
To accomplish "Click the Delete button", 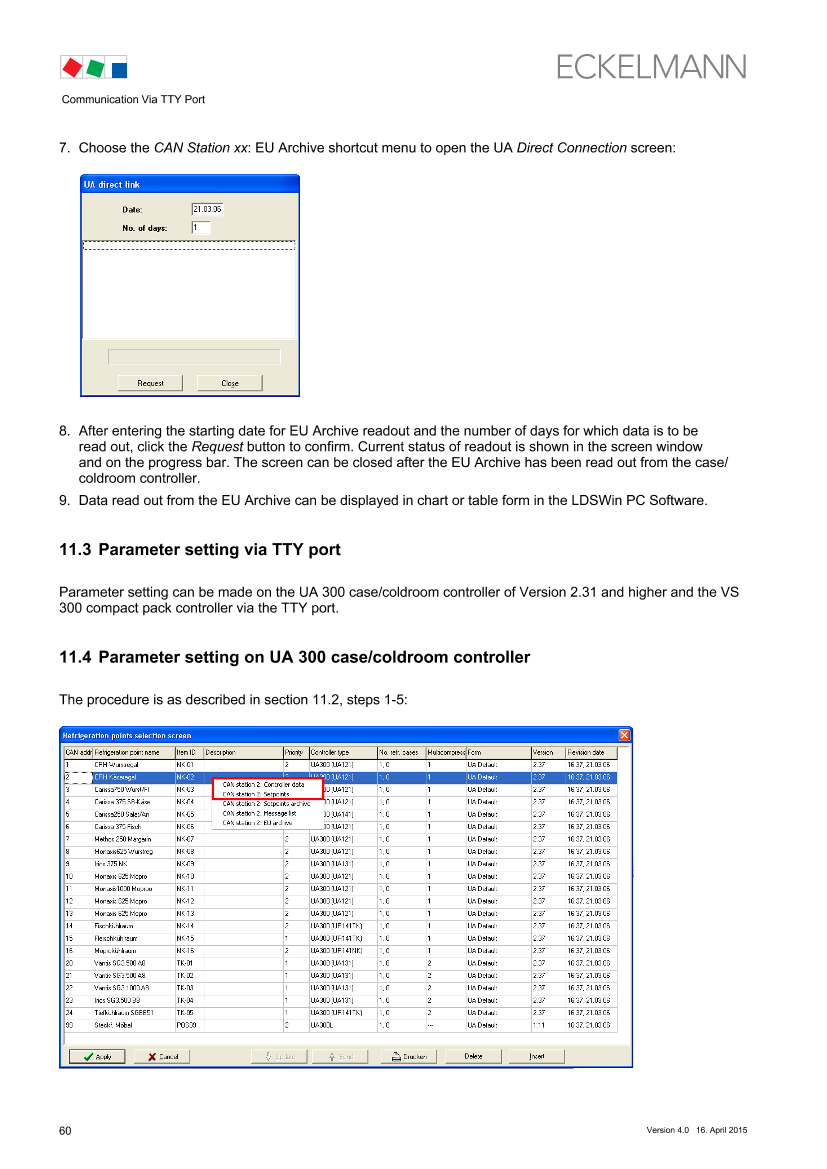I will pyautogui.click(x=473, y=1056).
